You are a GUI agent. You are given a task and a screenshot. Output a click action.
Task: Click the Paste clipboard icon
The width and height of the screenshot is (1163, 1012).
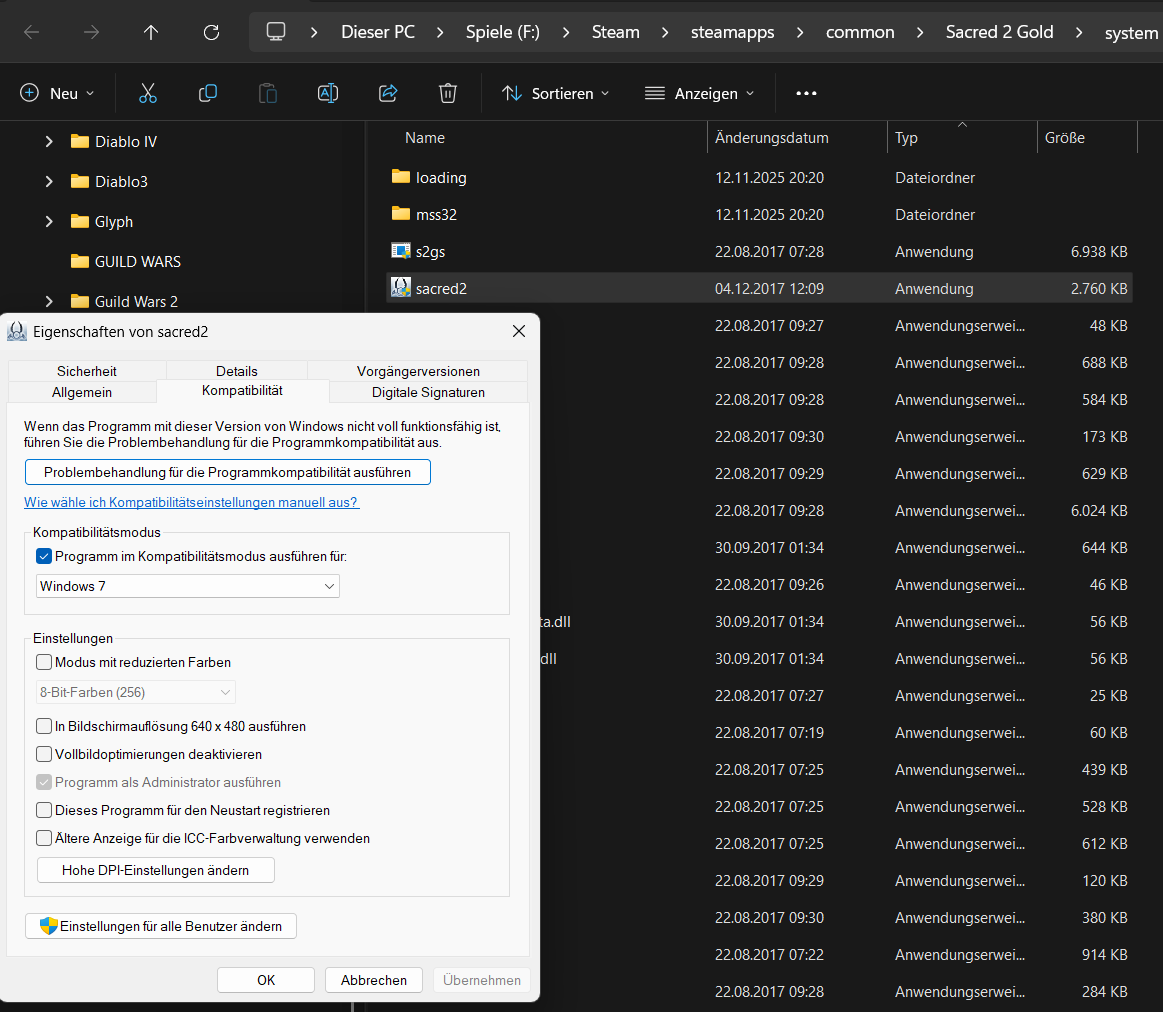tap(268, 93)
